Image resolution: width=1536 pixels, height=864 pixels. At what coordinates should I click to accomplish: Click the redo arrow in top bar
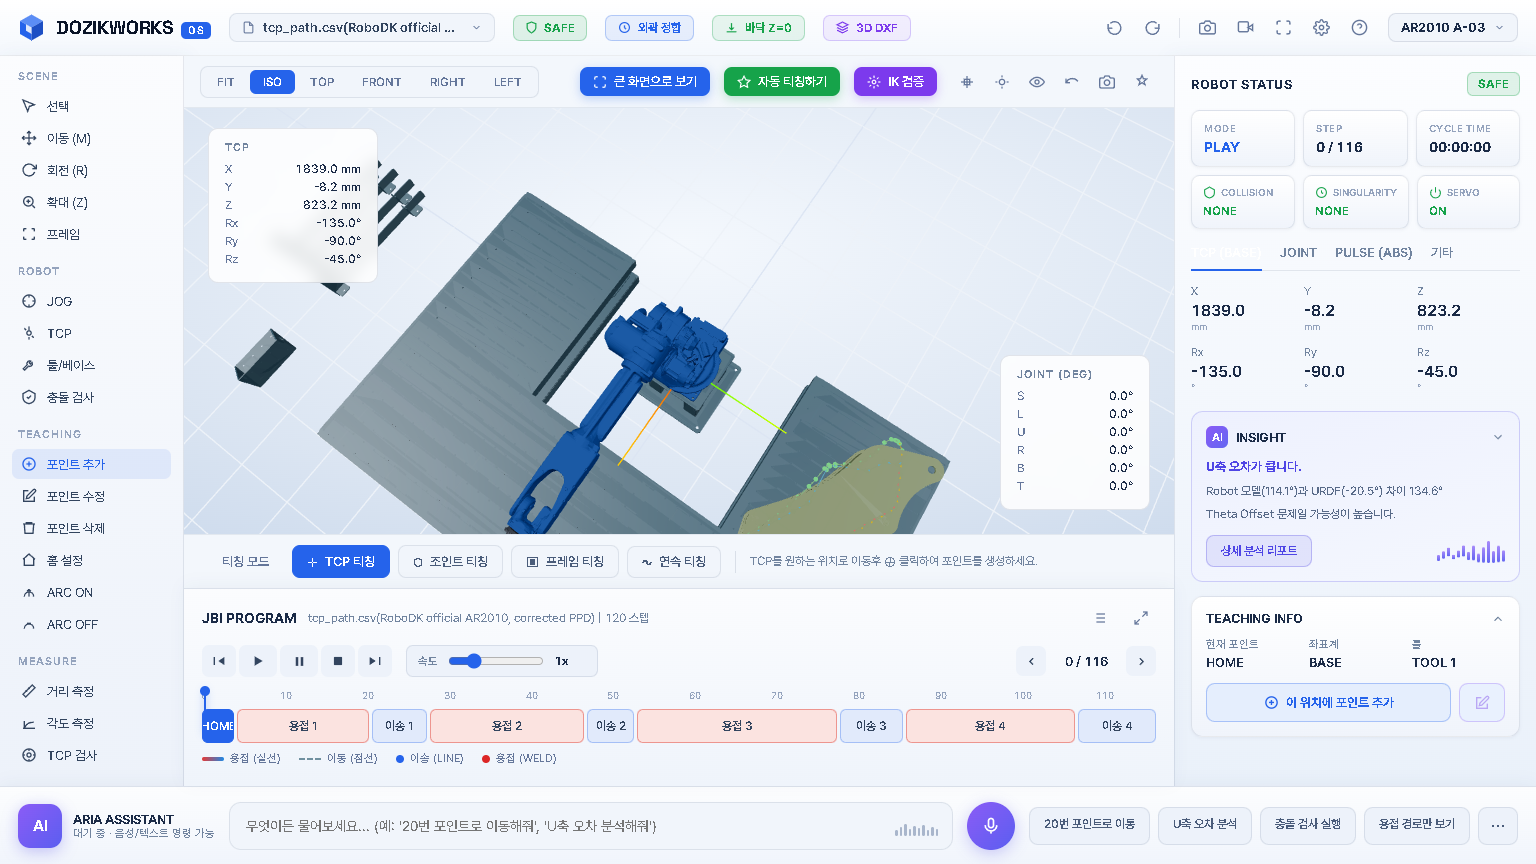coord(1152,28)
